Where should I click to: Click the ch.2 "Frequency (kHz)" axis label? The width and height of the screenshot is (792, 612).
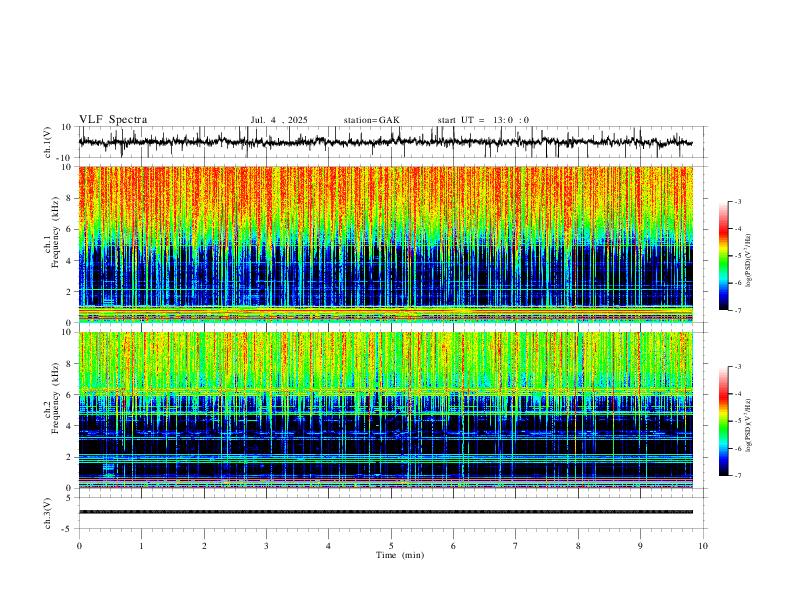pos(56,398)
